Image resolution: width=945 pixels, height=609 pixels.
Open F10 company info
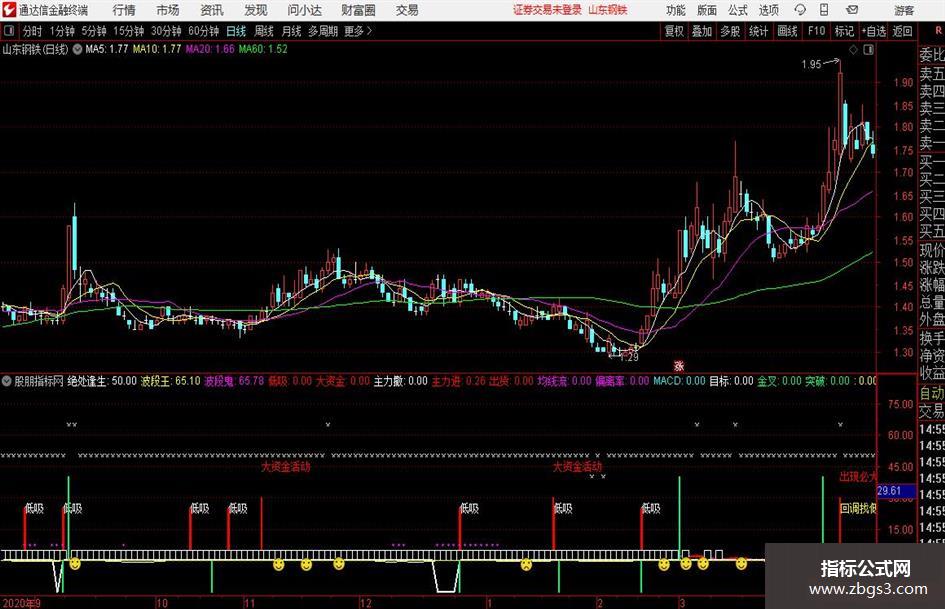point(816,31)
